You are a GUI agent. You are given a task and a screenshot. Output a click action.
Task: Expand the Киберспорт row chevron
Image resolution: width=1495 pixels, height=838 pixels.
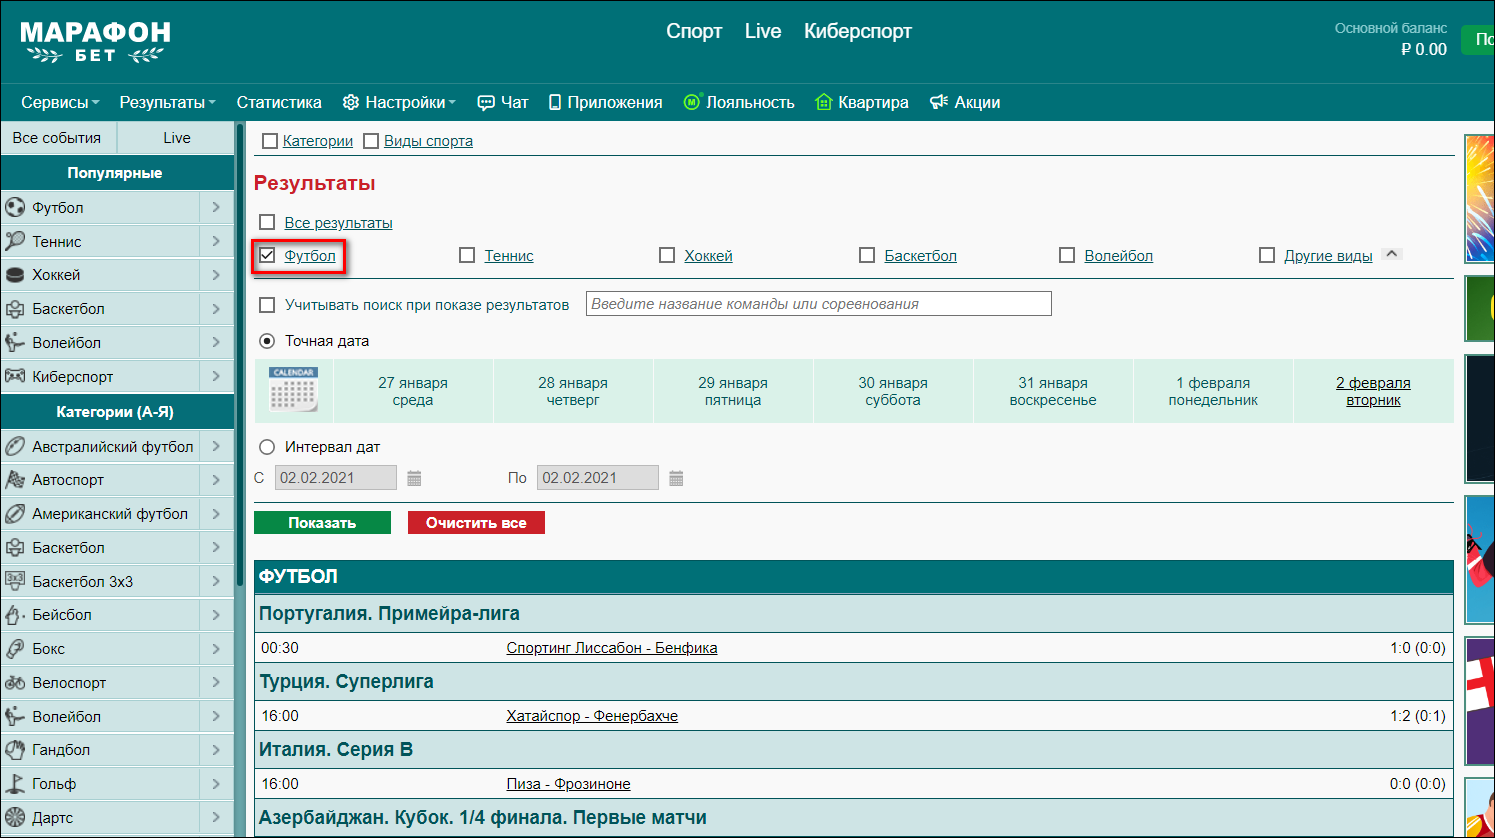[x=216, y=376]
